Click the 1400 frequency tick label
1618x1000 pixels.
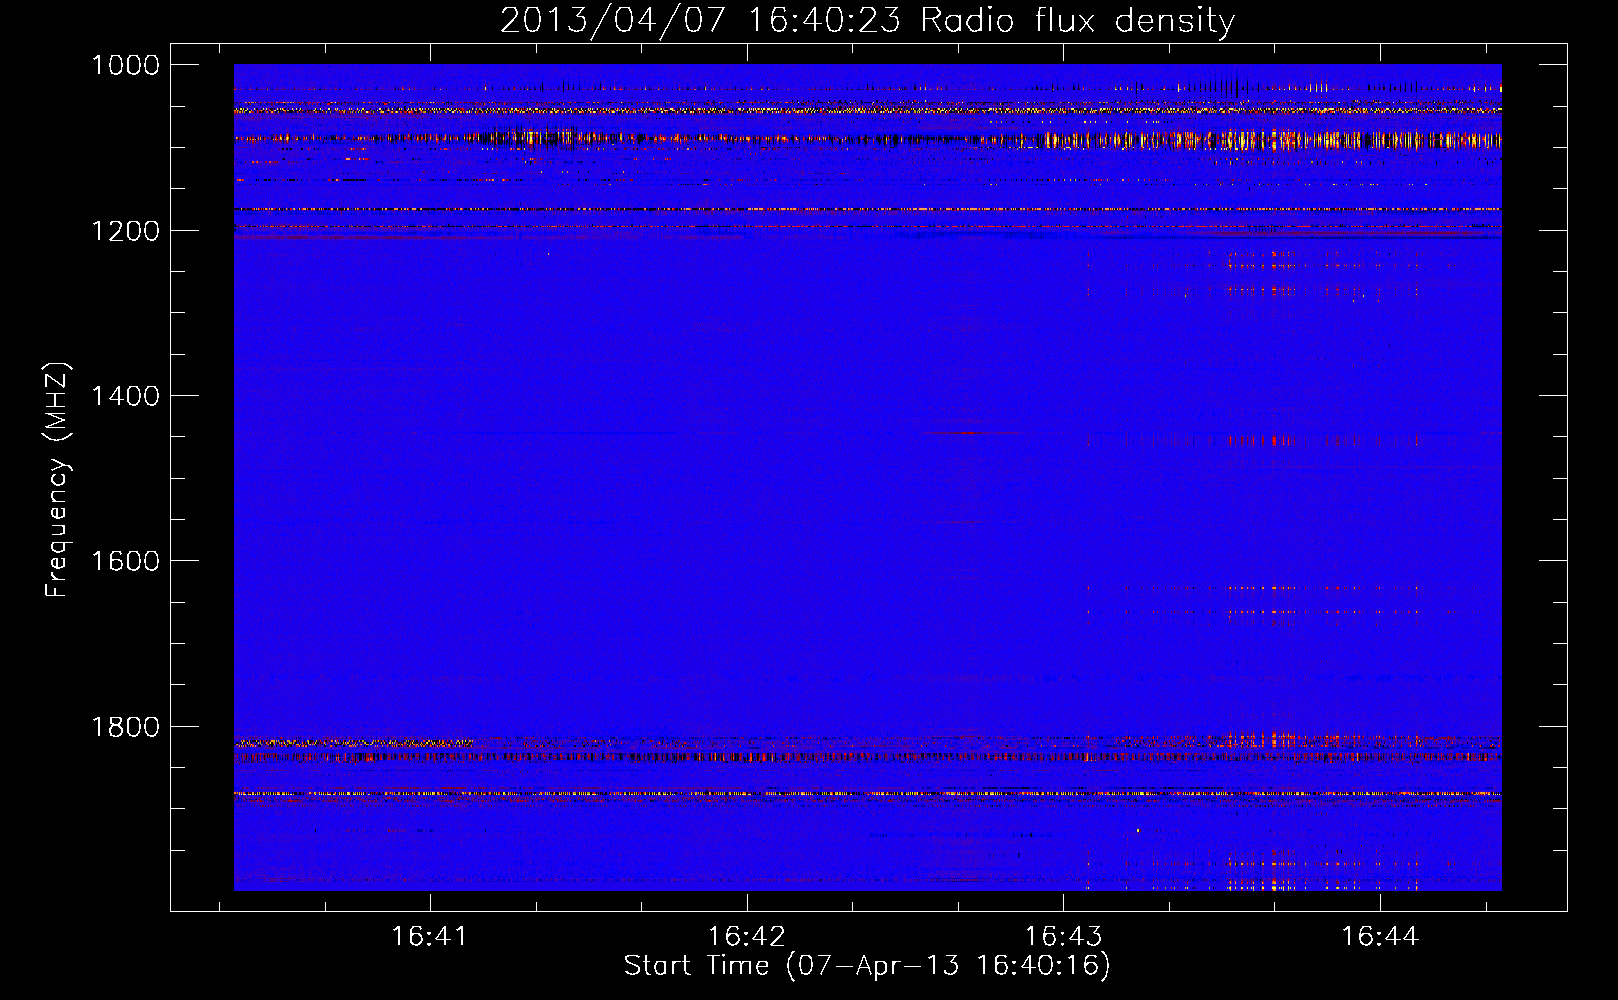(125, 396)
